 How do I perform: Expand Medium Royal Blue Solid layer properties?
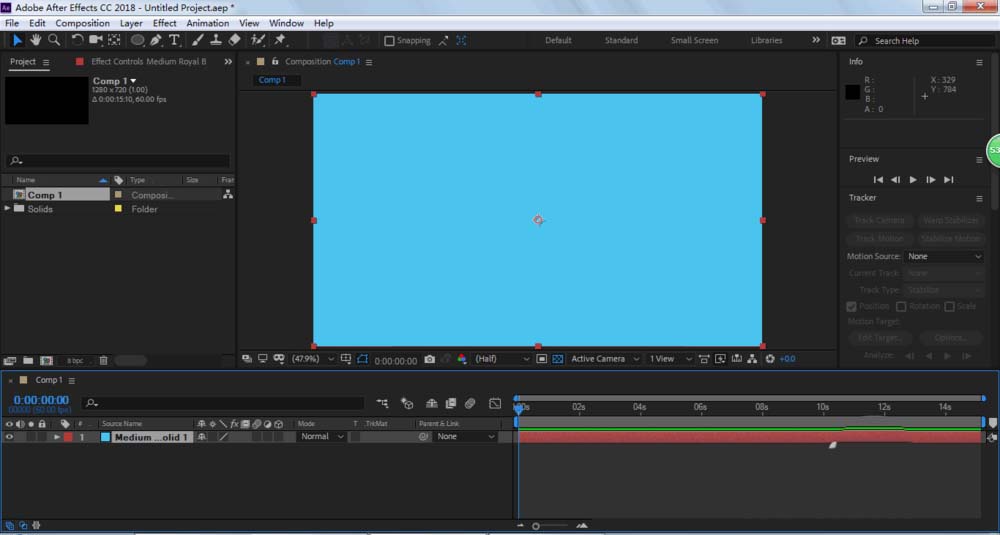57,437
